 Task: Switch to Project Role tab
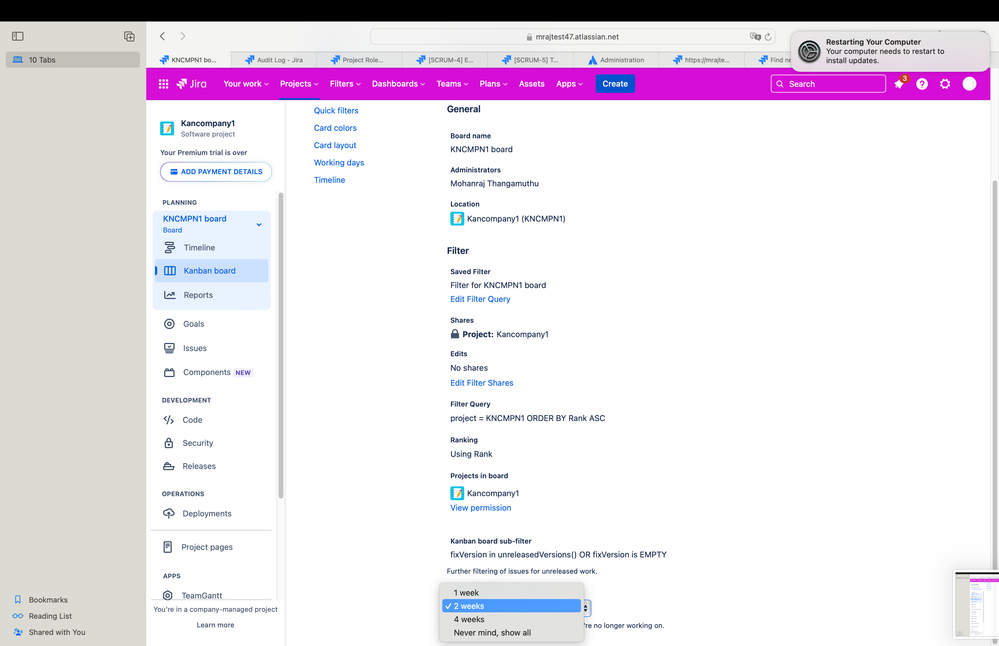point(359,60)
